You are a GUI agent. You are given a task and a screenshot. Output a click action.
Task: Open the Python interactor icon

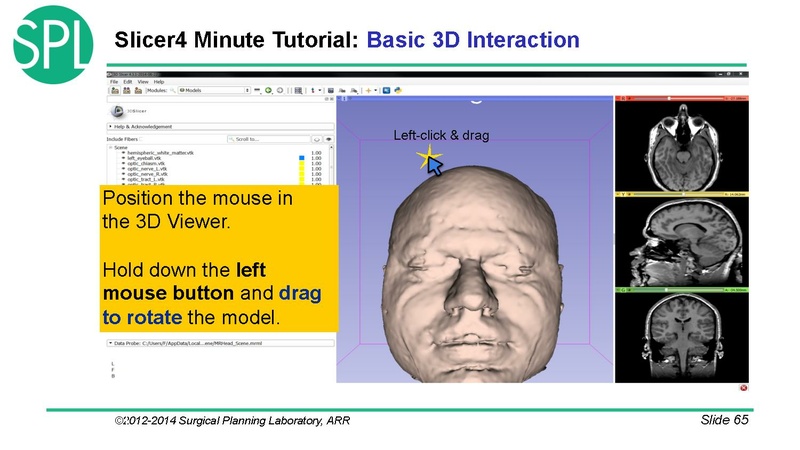click(398, 90)
